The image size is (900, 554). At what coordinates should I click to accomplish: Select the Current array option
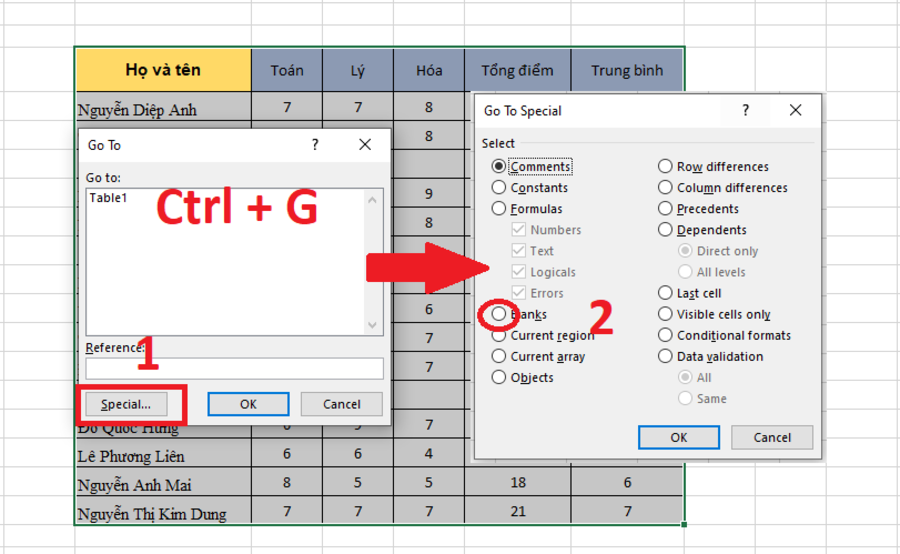pyautogui.click(x=498, y=357)
